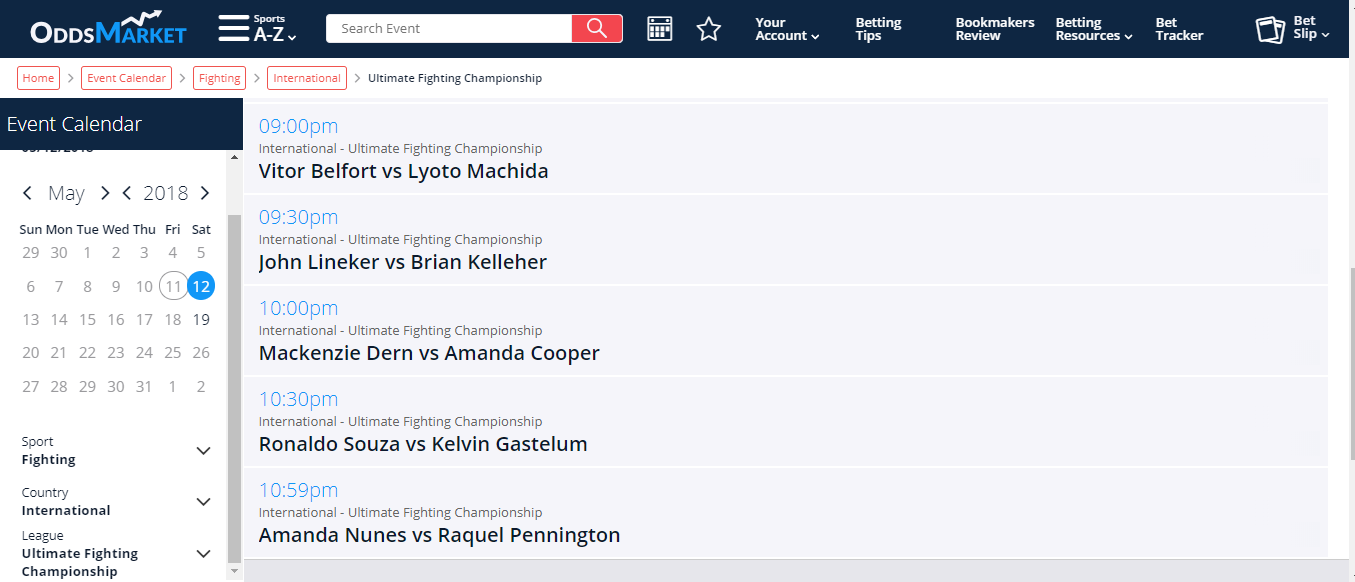Open Sports A-Z hamburger menu
Image resolution: width=1355 pixels, height=582 pixels.
[234, 28]
